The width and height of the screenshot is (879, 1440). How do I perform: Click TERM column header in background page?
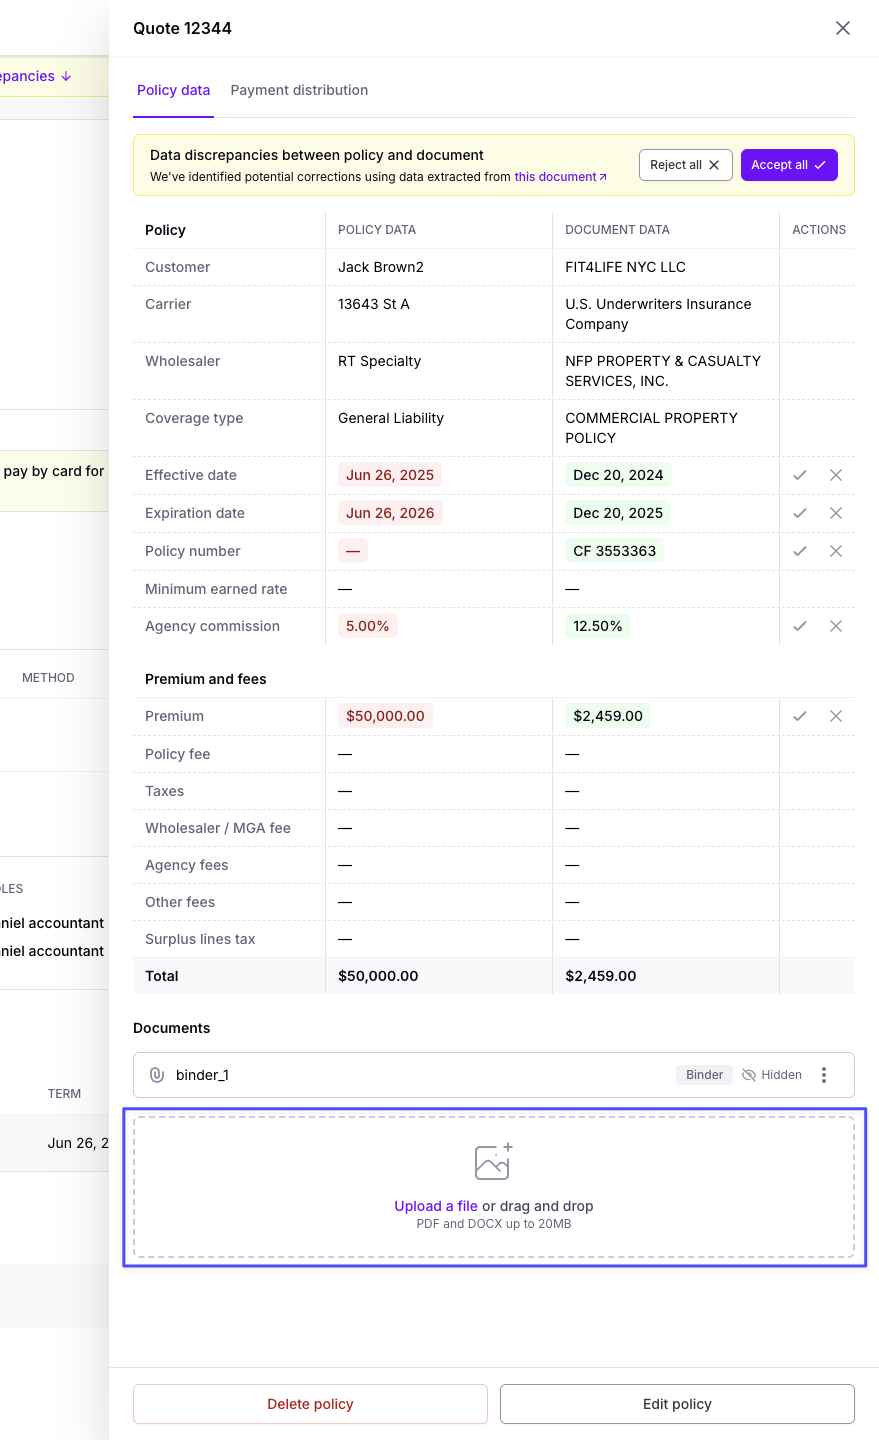(x=64, y=1094)
